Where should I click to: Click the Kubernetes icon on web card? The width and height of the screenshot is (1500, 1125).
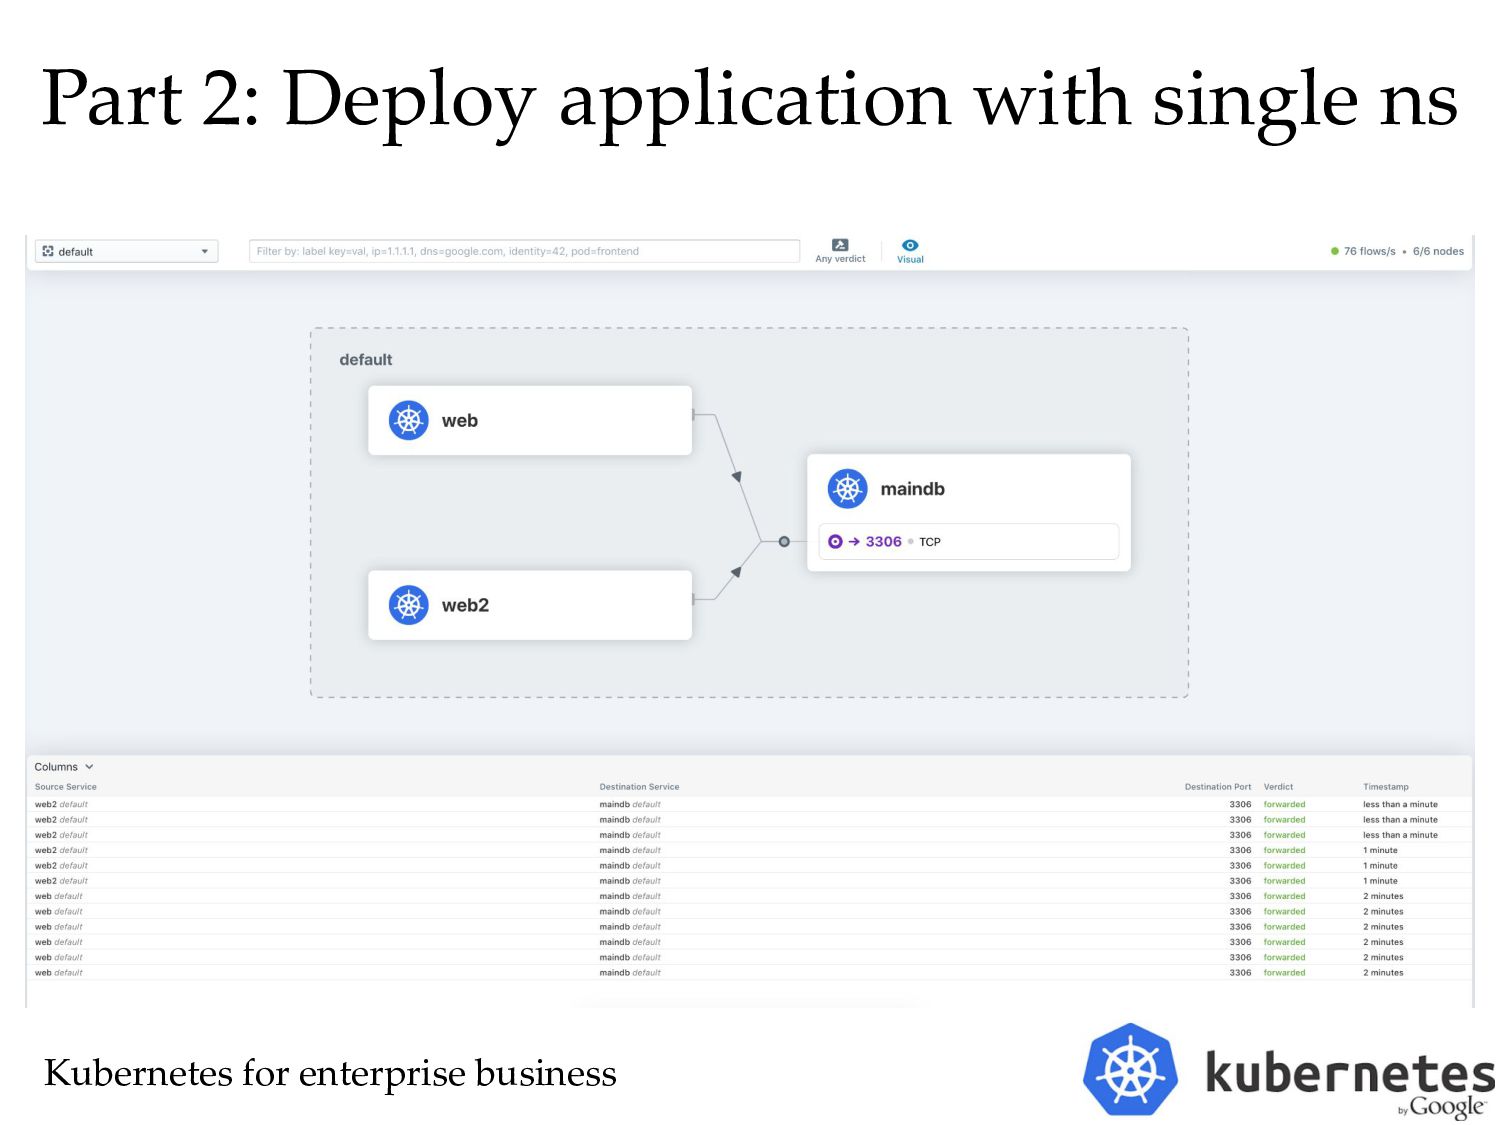click(408, 420)
